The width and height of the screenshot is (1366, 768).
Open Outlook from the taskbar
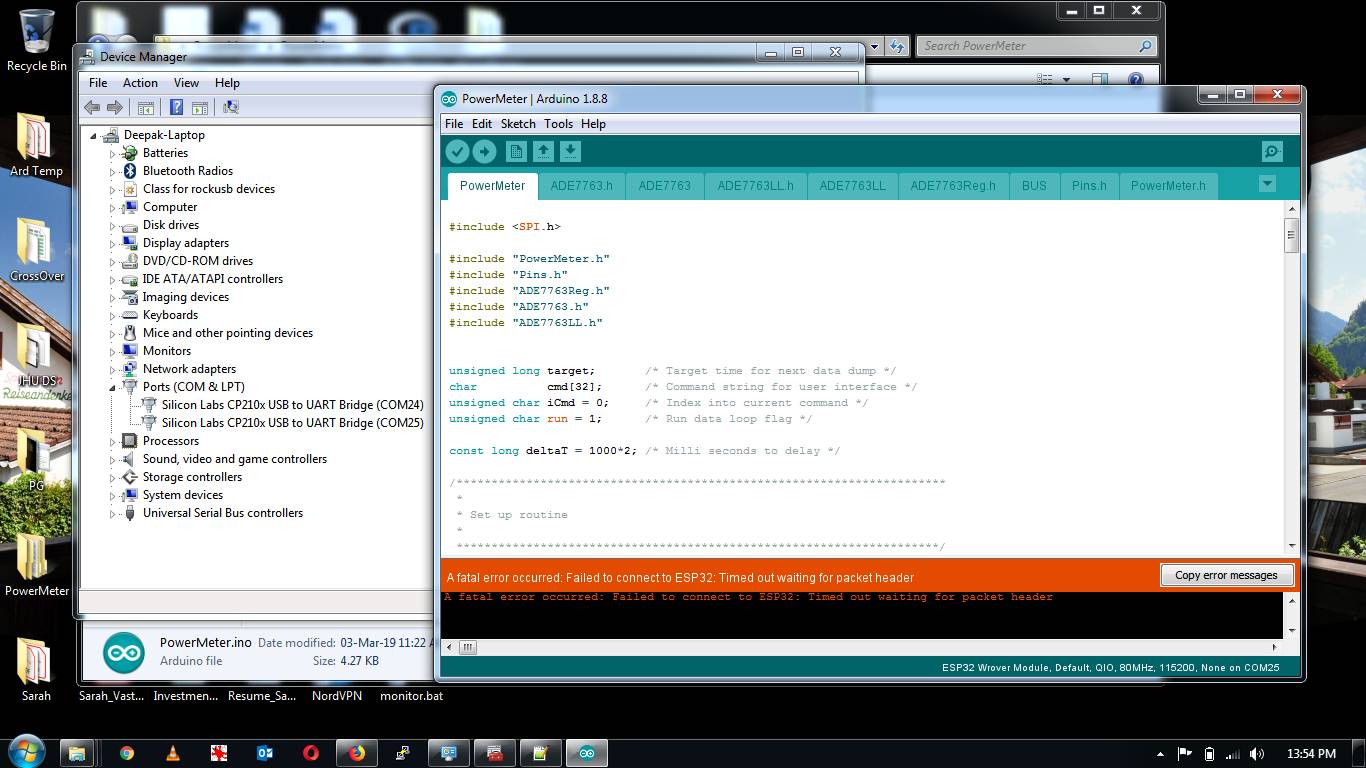click(x=265, y=753)
